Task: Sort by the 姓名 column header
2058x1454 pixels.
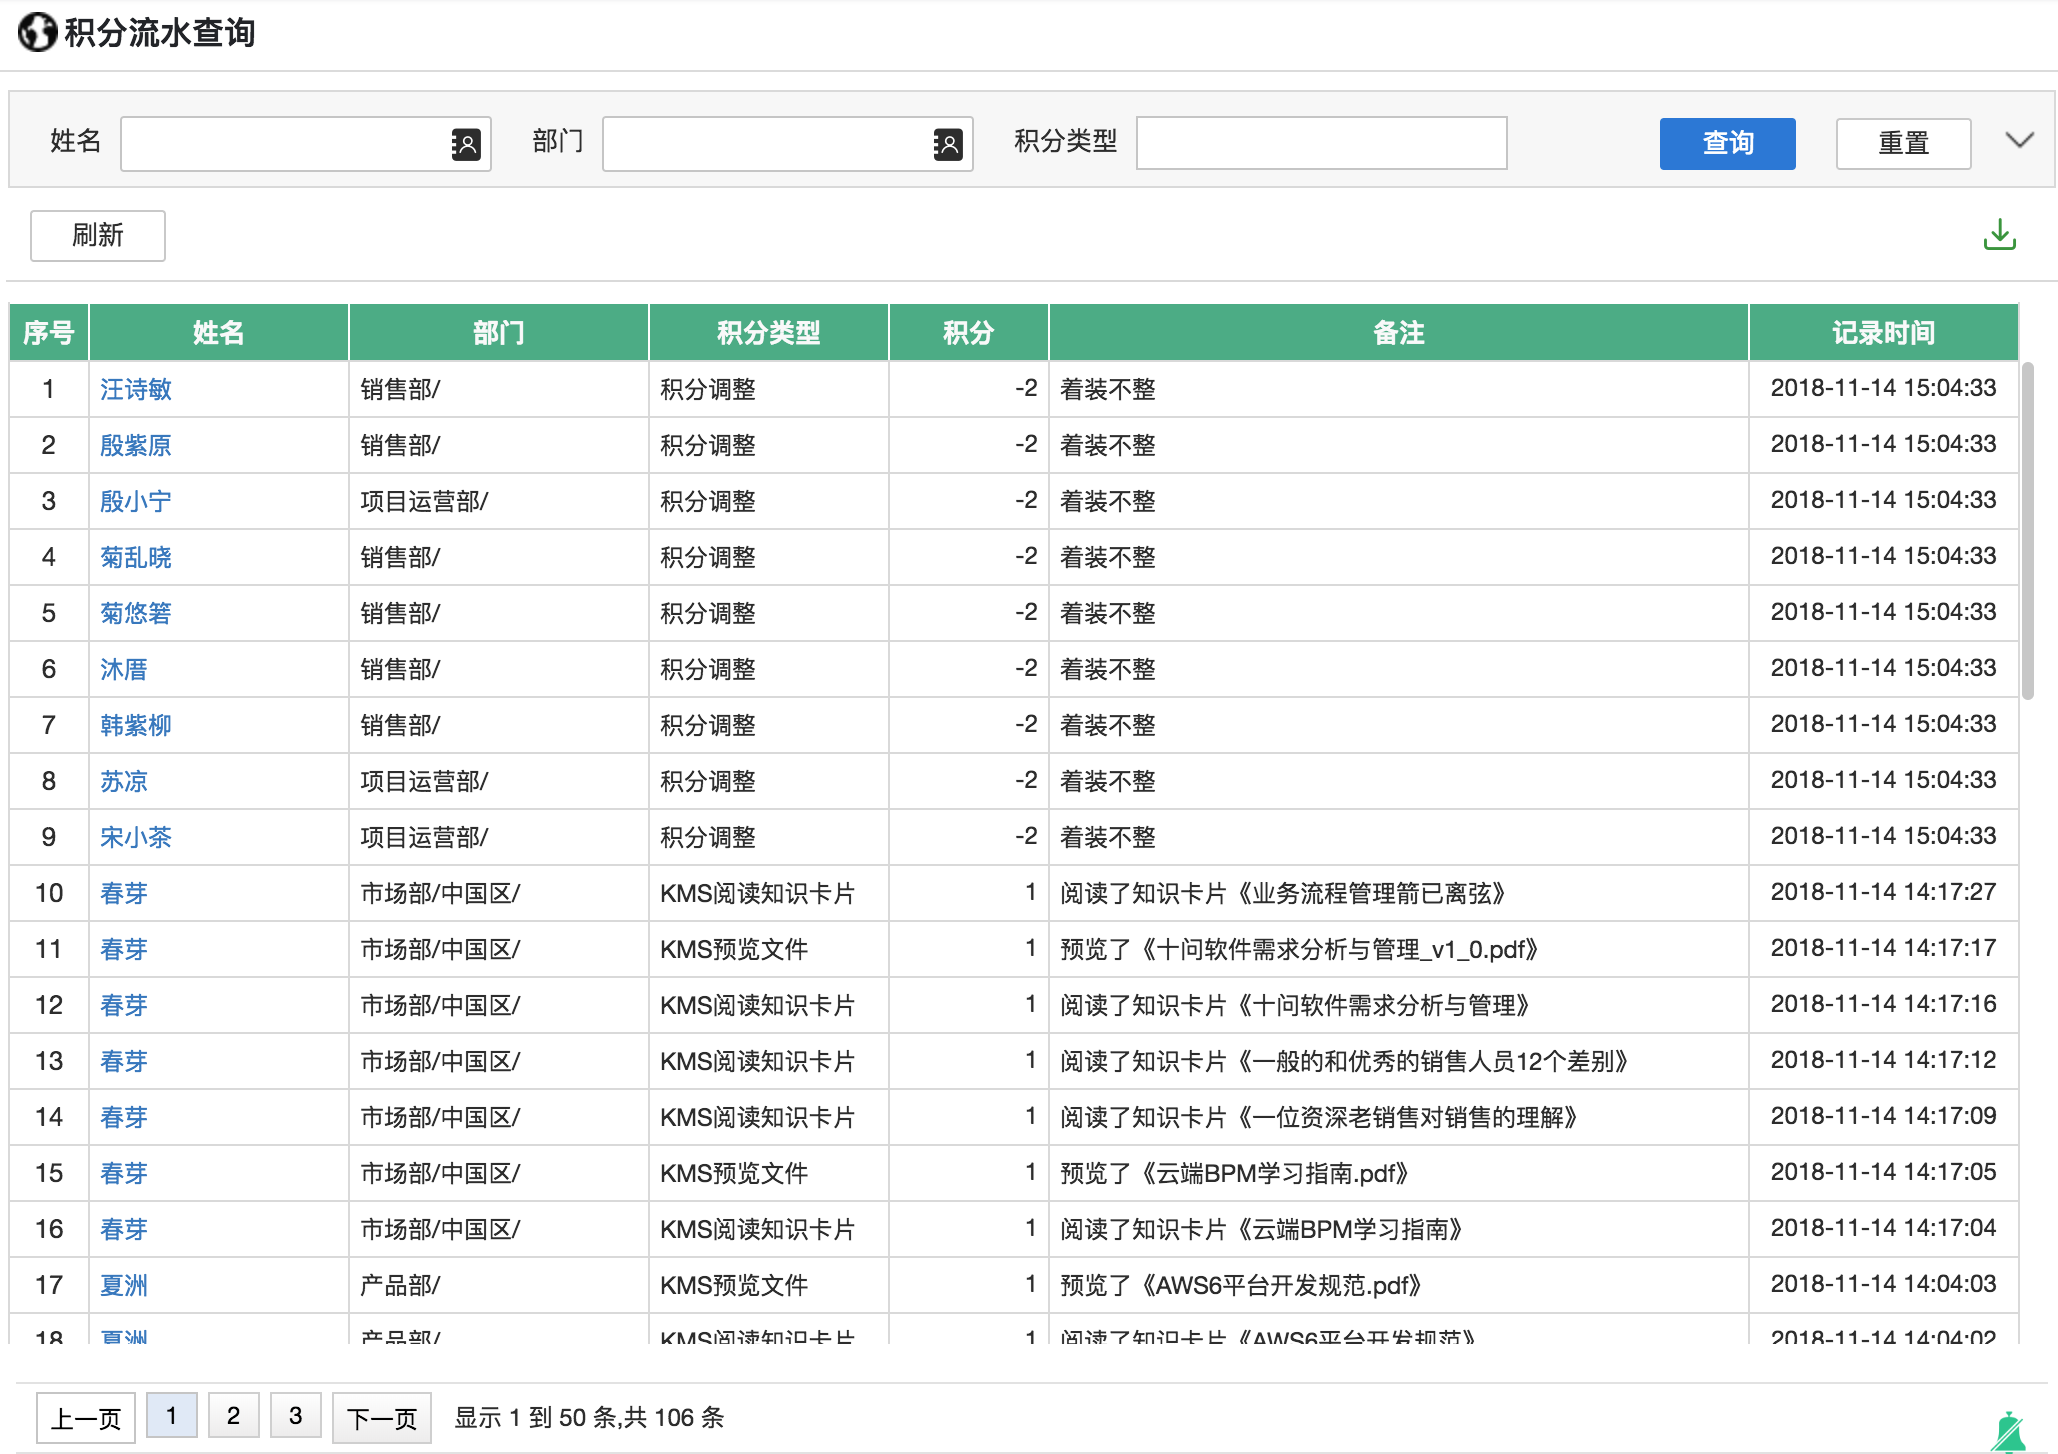Action: click(218, 333)
